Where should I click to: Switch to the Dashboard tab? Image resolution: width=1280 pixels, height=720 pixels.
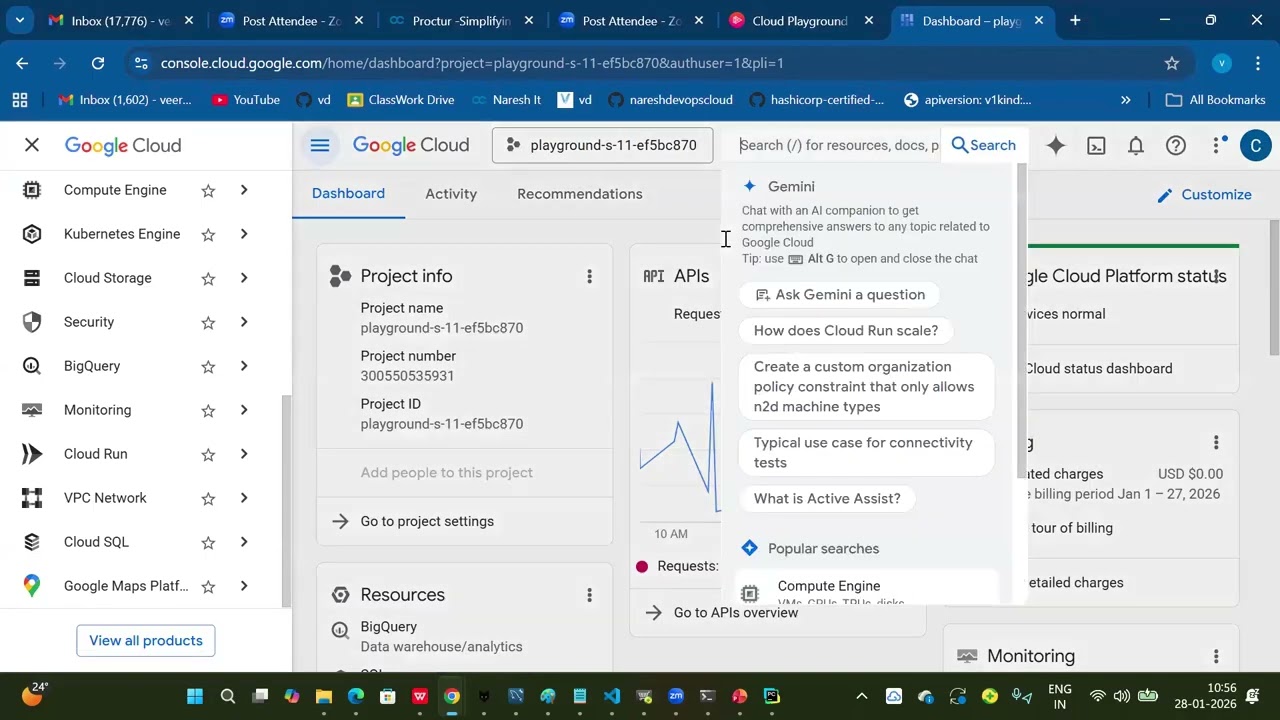coord(348,194)
